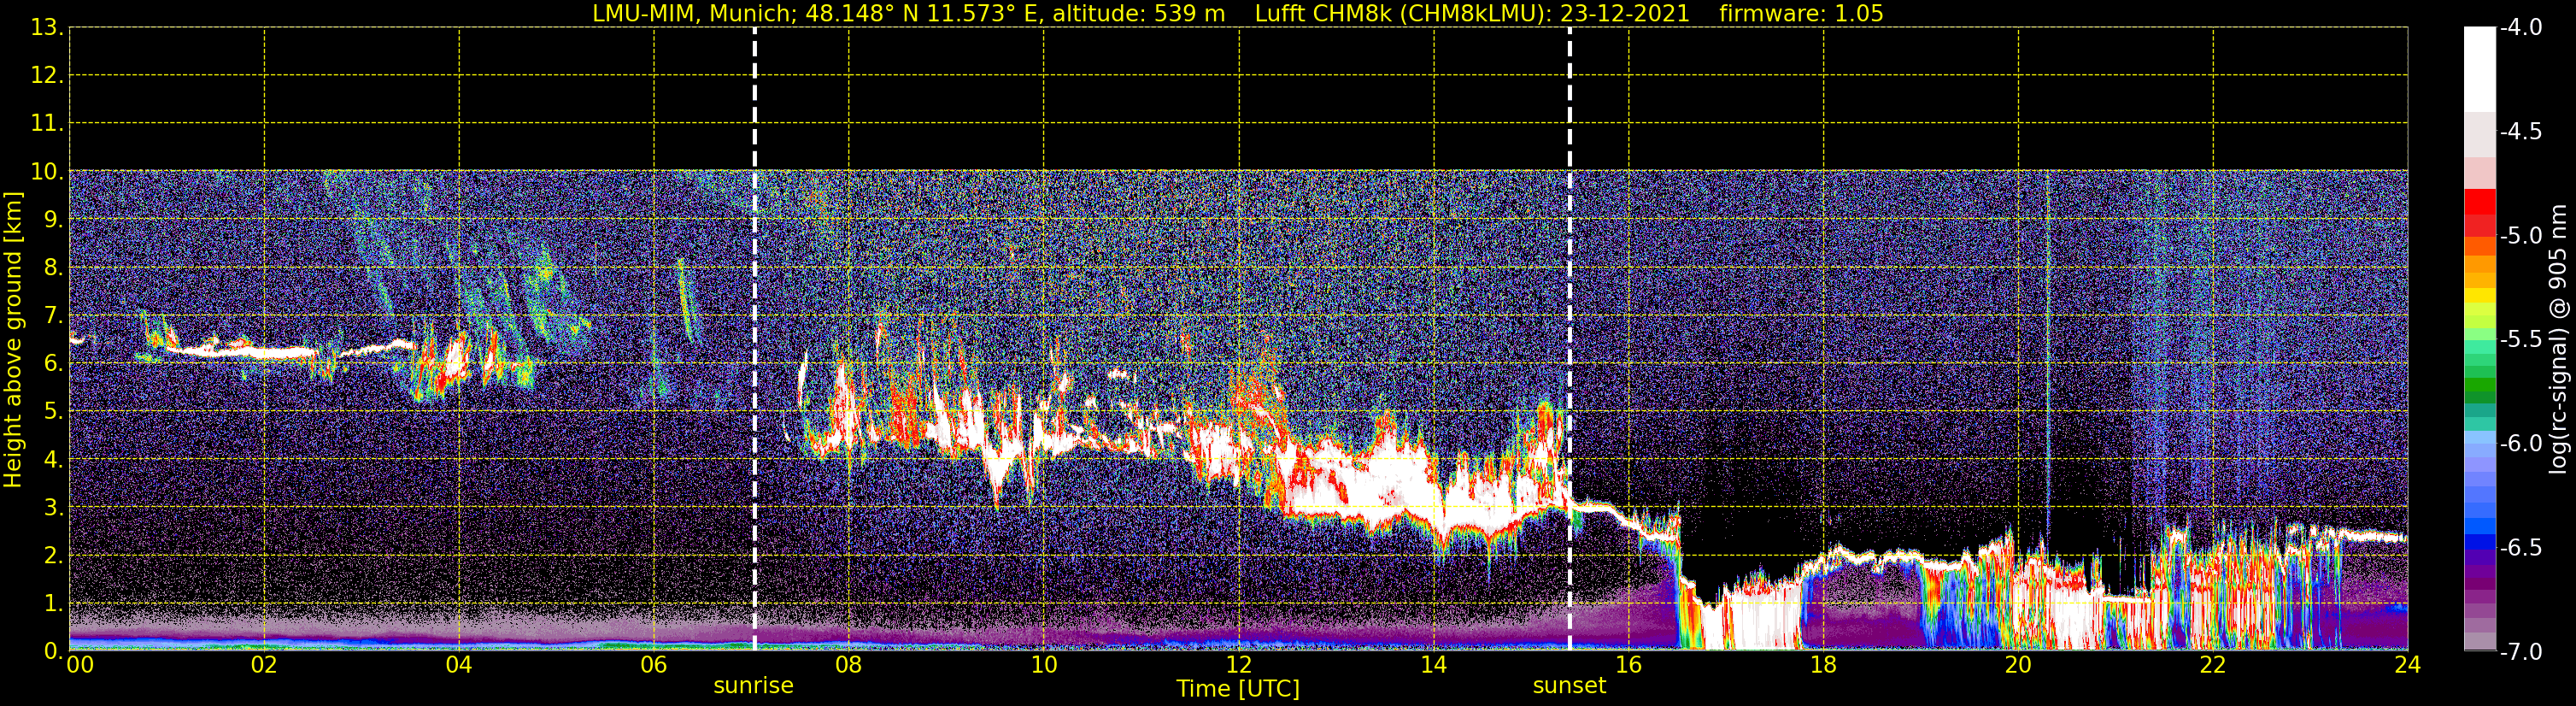
Task: Click the '04' time axis tick label
Action: [459, 665]
